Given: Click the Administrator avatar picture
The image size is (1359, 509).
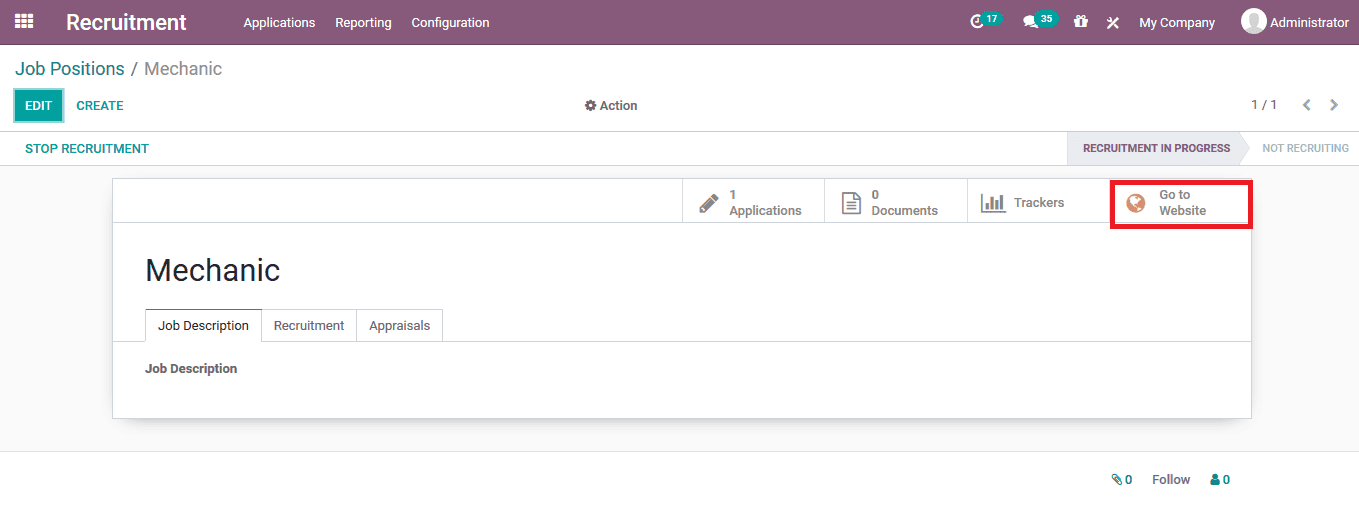Looking at the screenshot, I should coord(1253,21).
